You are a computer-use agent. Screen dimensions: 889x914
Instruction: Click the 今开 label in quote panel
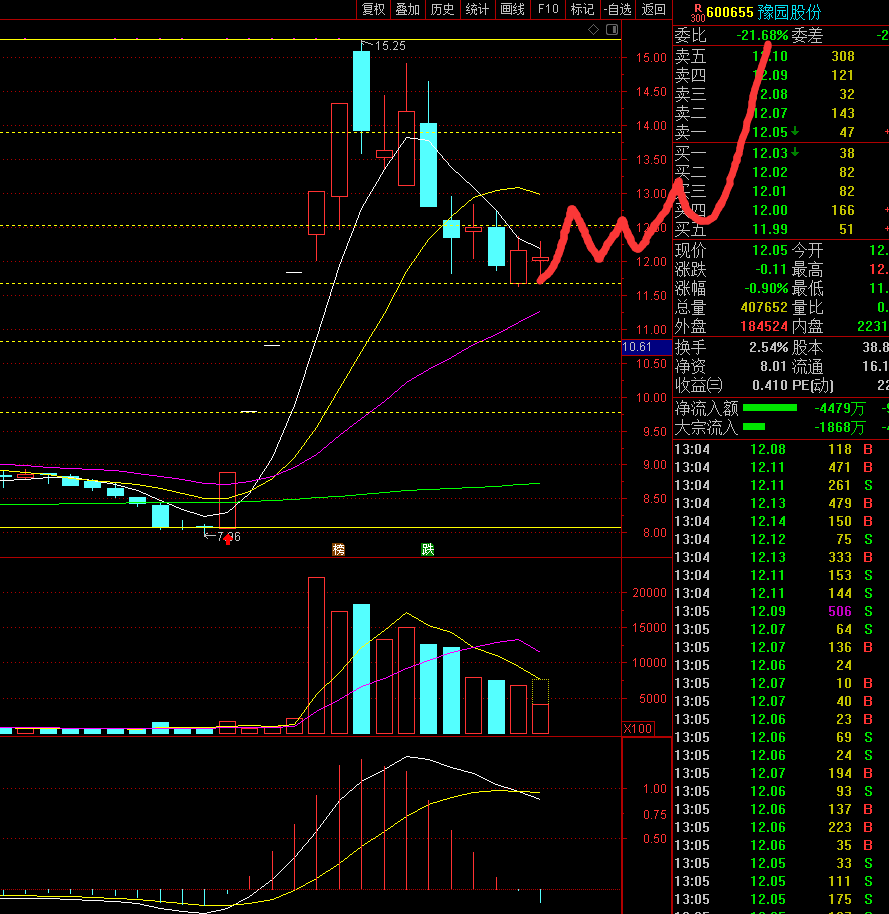coord(807,250)
